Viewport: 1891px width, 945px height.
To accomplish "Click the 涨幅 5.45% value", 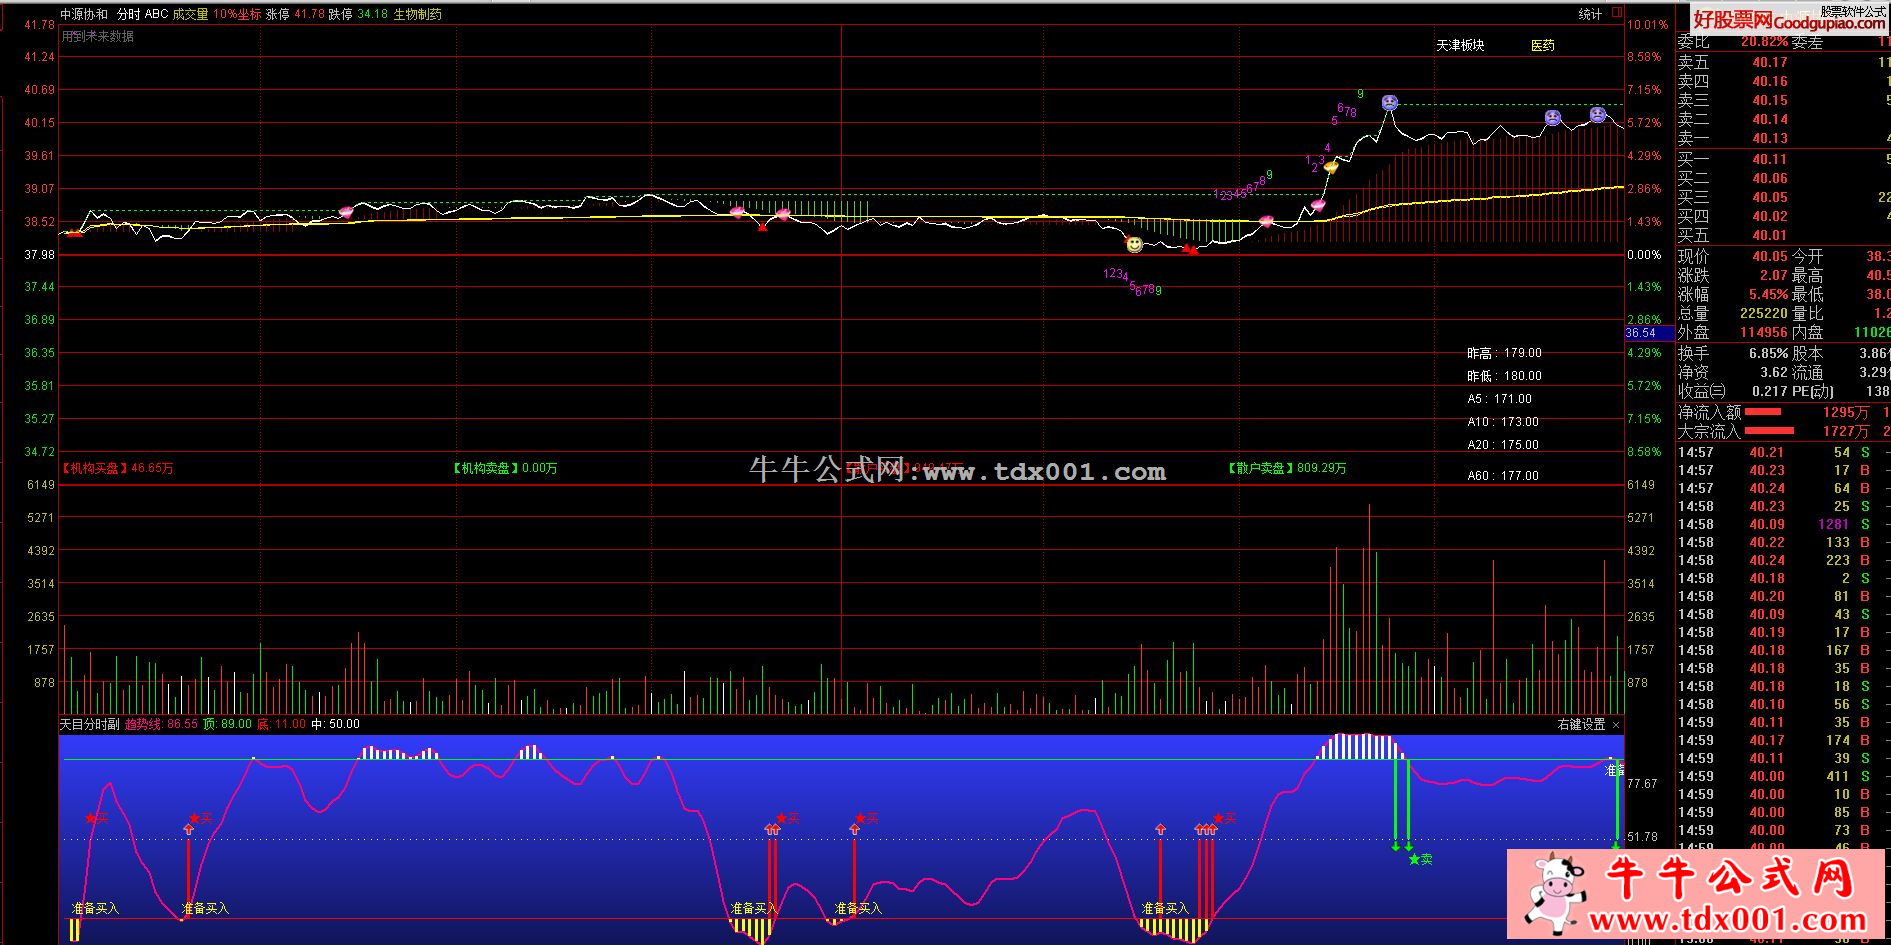I will 1768,294.
